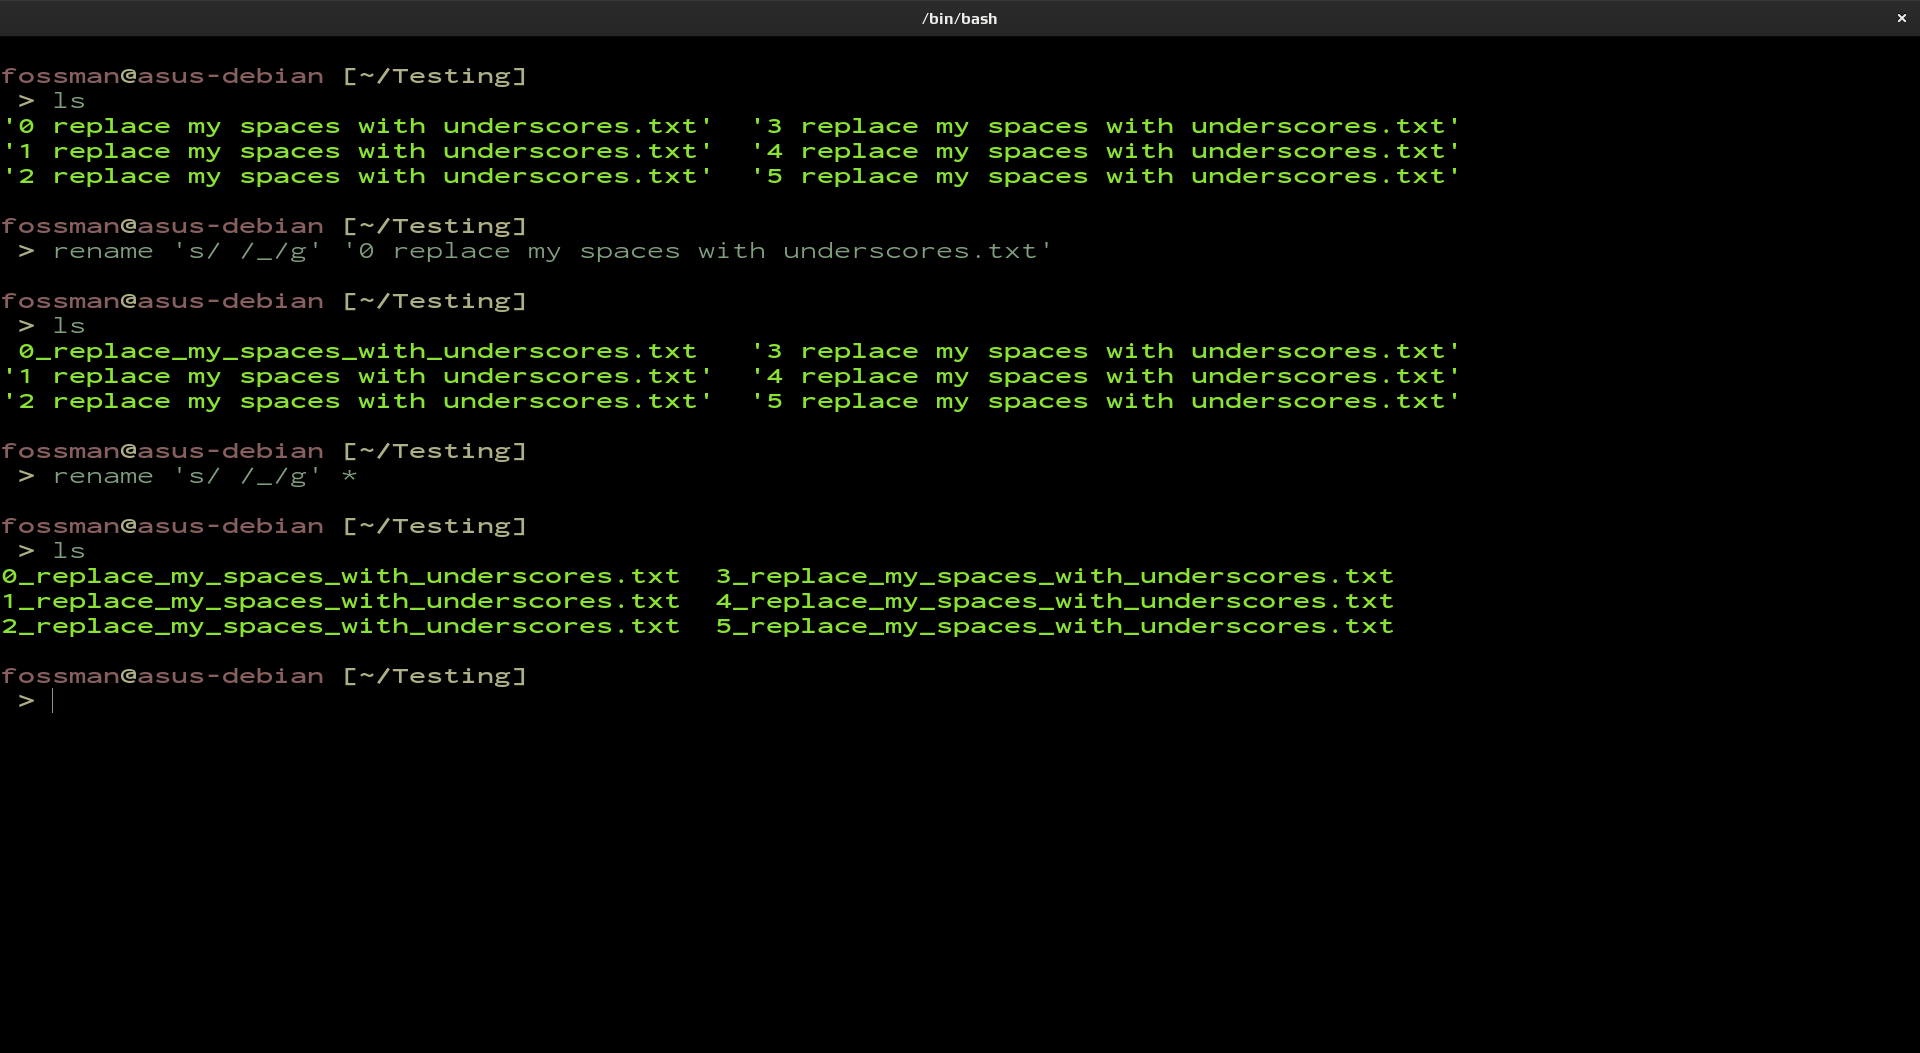This screenshot has width=1920, height=1053.
Task: Click the last ls command entered
Action: pyautogui.click(x=68, y=551)
